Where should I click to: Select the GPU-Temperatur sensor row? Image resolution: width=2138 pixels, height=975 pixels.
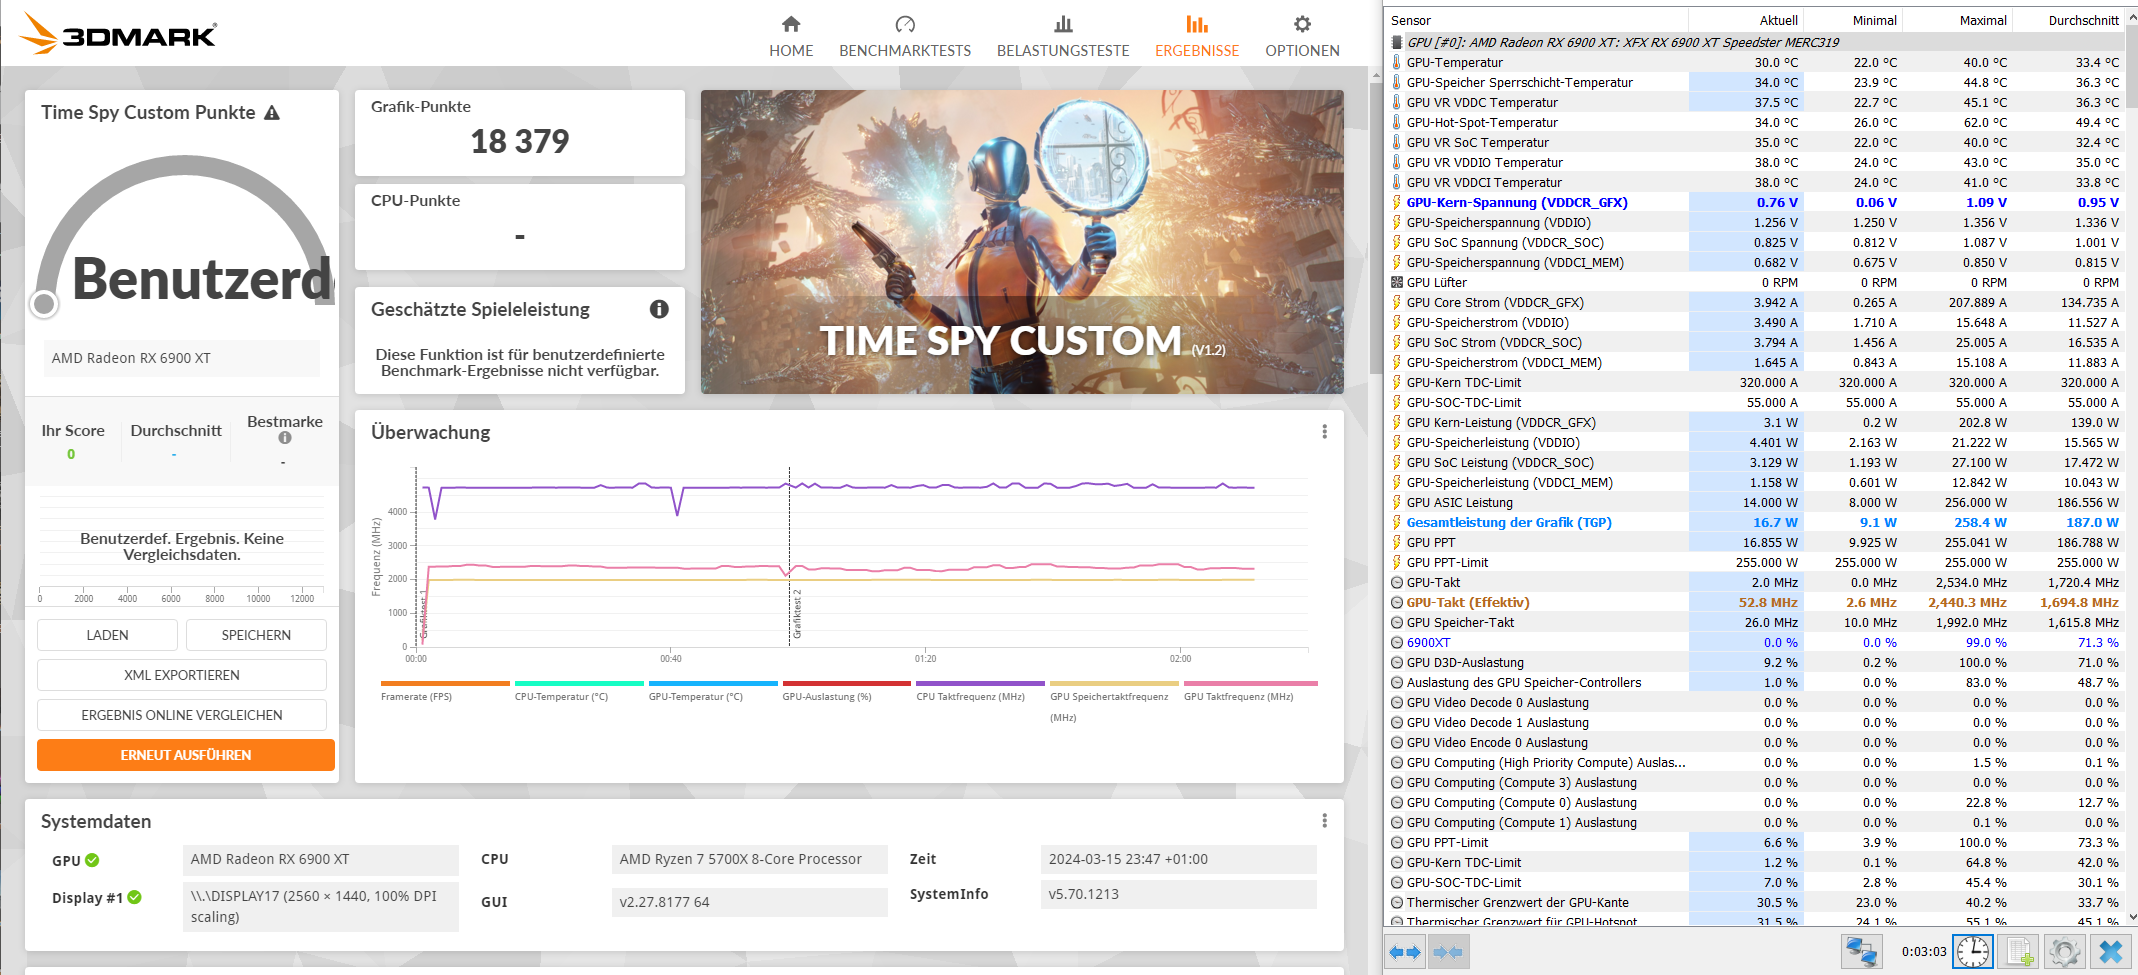pos(1754,62)
